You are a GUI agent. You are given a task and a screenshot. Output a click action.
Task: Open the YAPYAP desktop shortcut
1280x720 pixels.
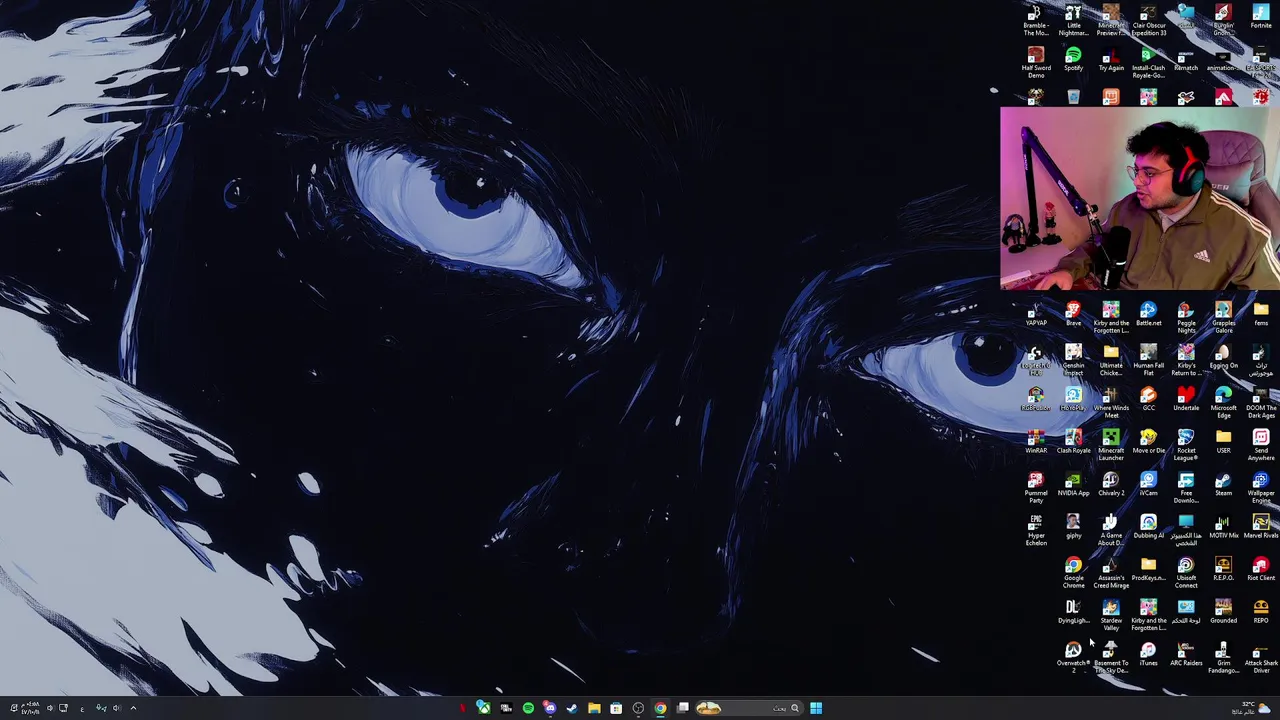pyautogui.click(x=1036, y=315)
